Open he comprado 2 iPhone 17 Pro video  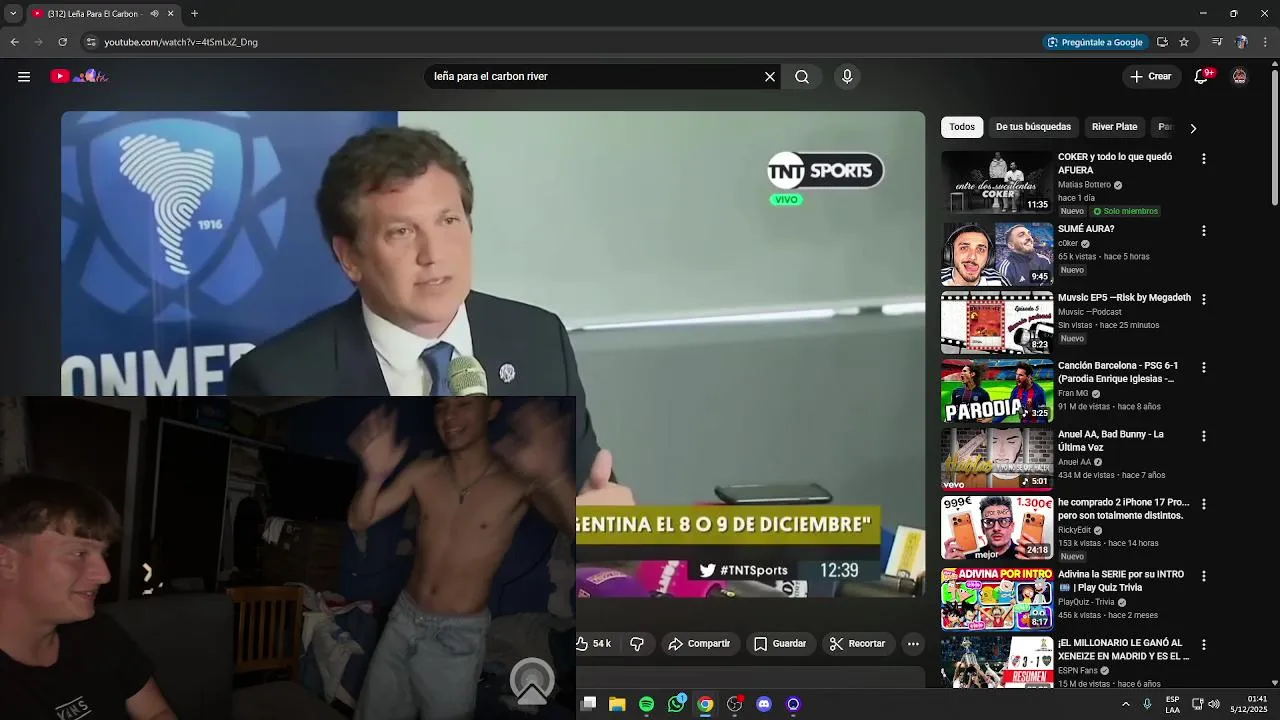(1123, 509)
